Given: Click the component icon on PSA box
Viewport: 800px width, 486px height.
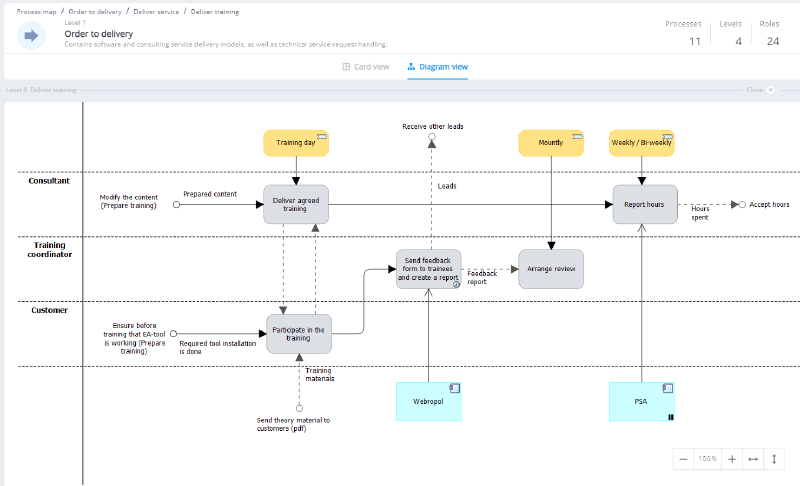Looking at the screenshot, I should 666,388.
